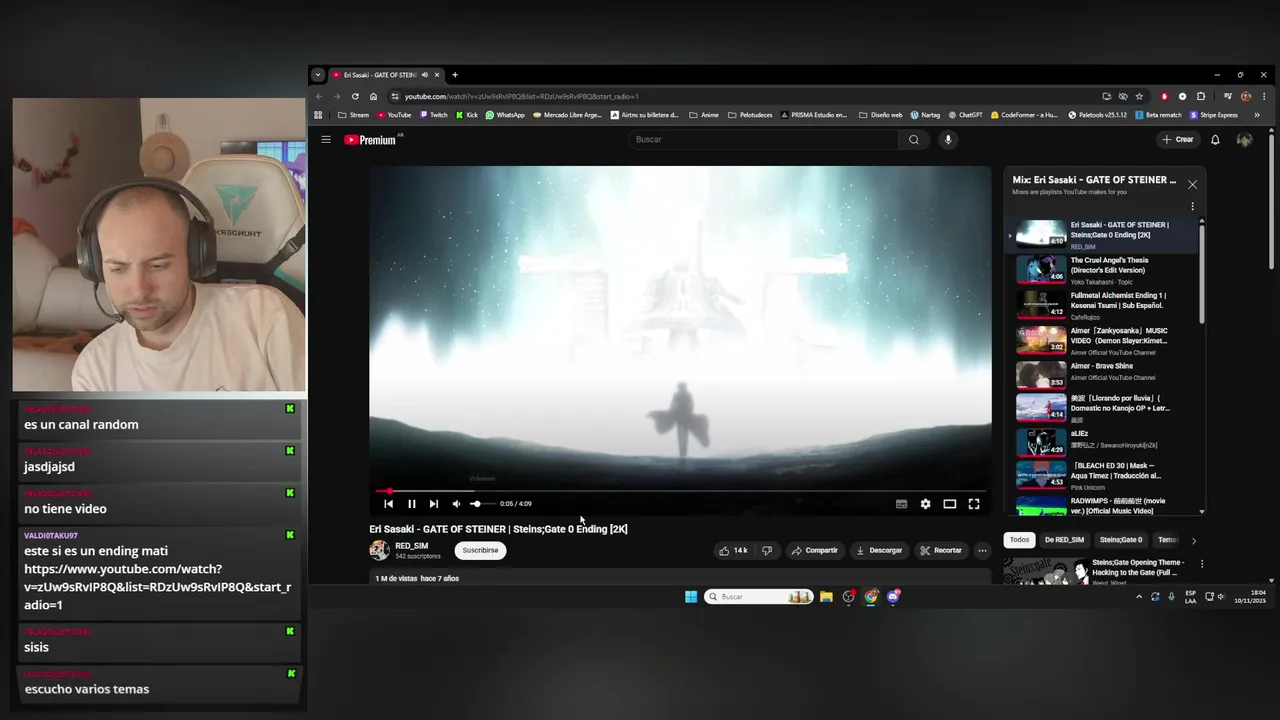Go back in browser history
This screenshot has width=1280, height=720.
(319, 97)
